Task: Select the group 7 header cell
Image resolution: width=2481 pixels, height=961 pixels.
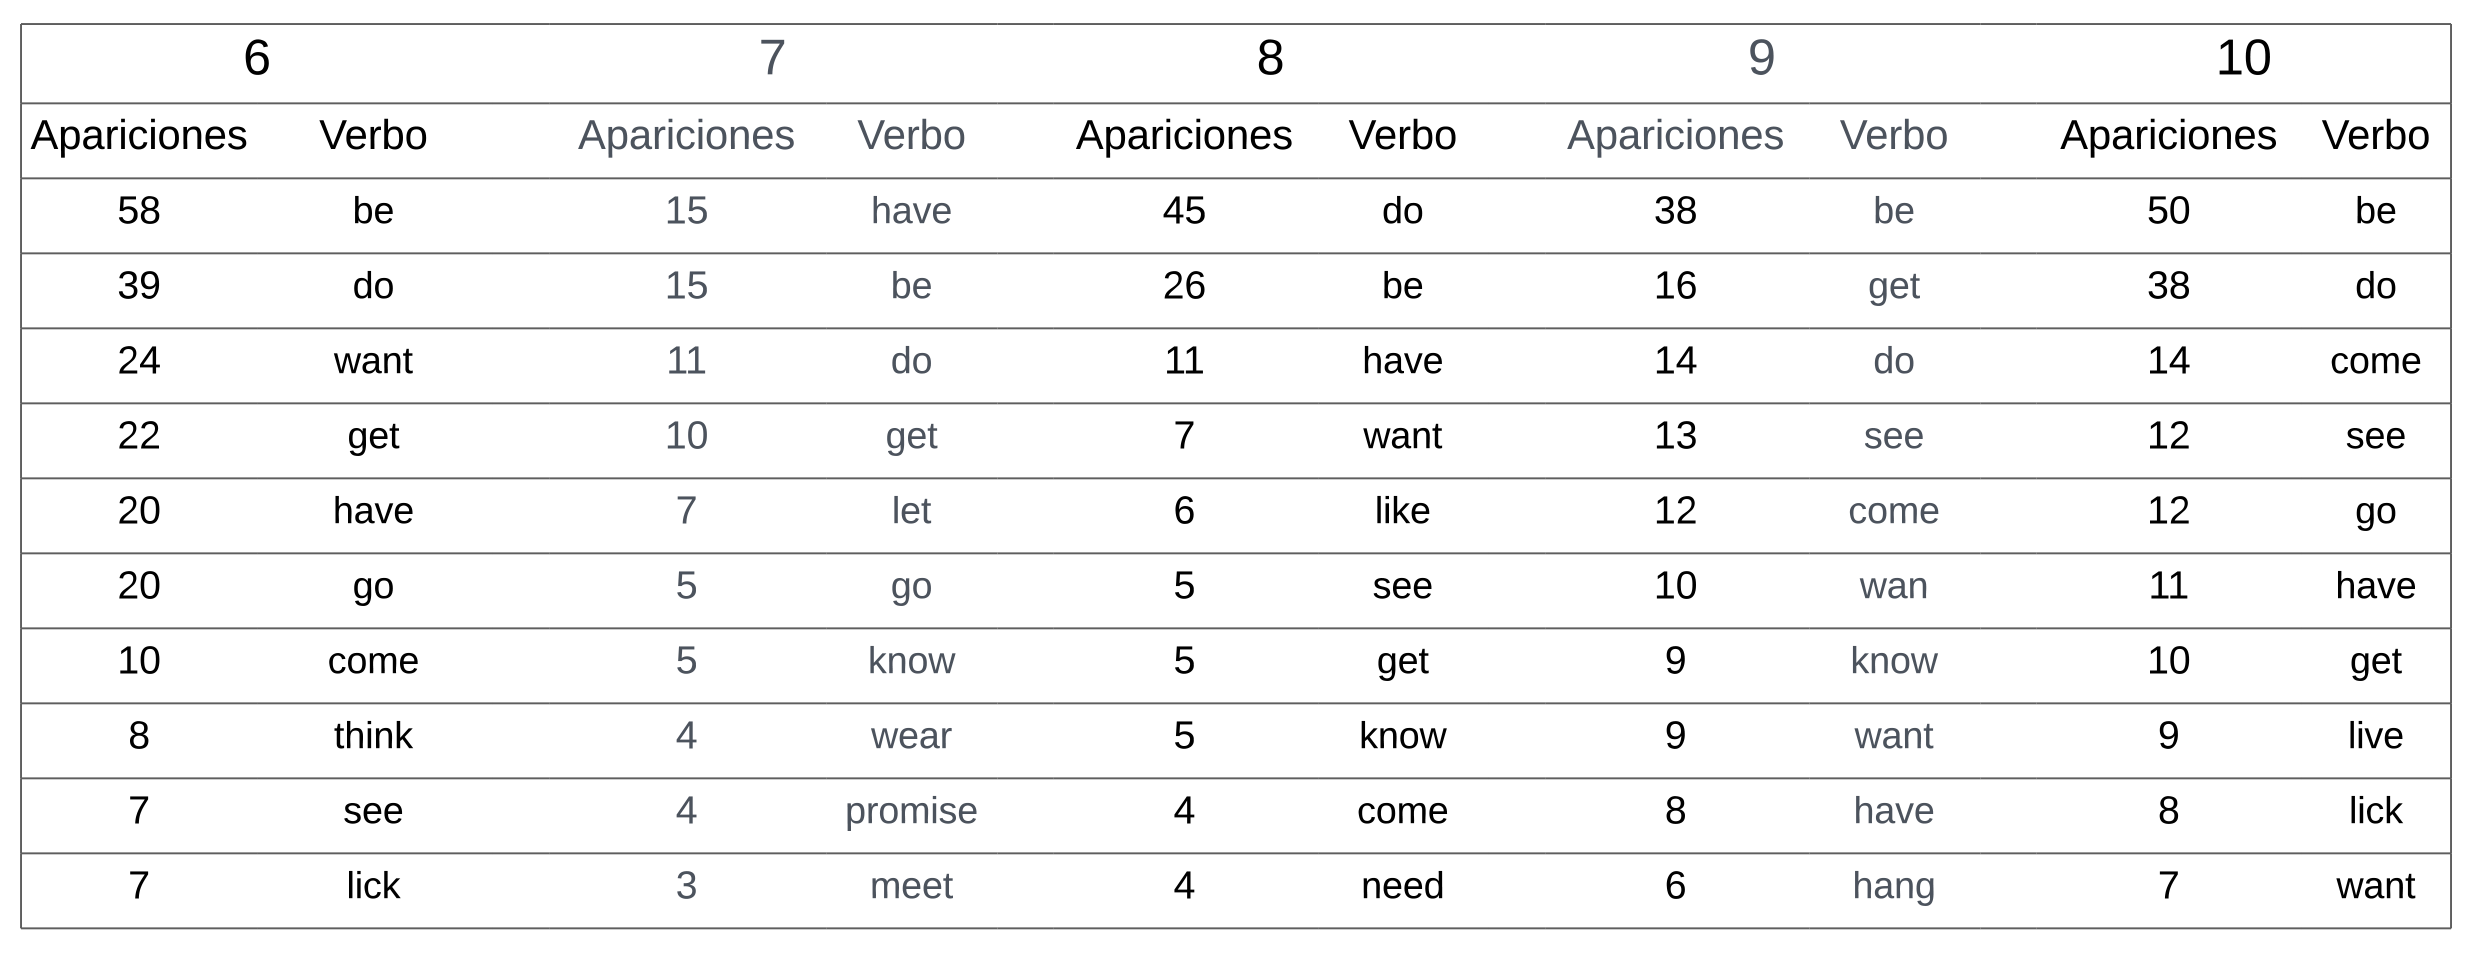Action: coord(772,58)
